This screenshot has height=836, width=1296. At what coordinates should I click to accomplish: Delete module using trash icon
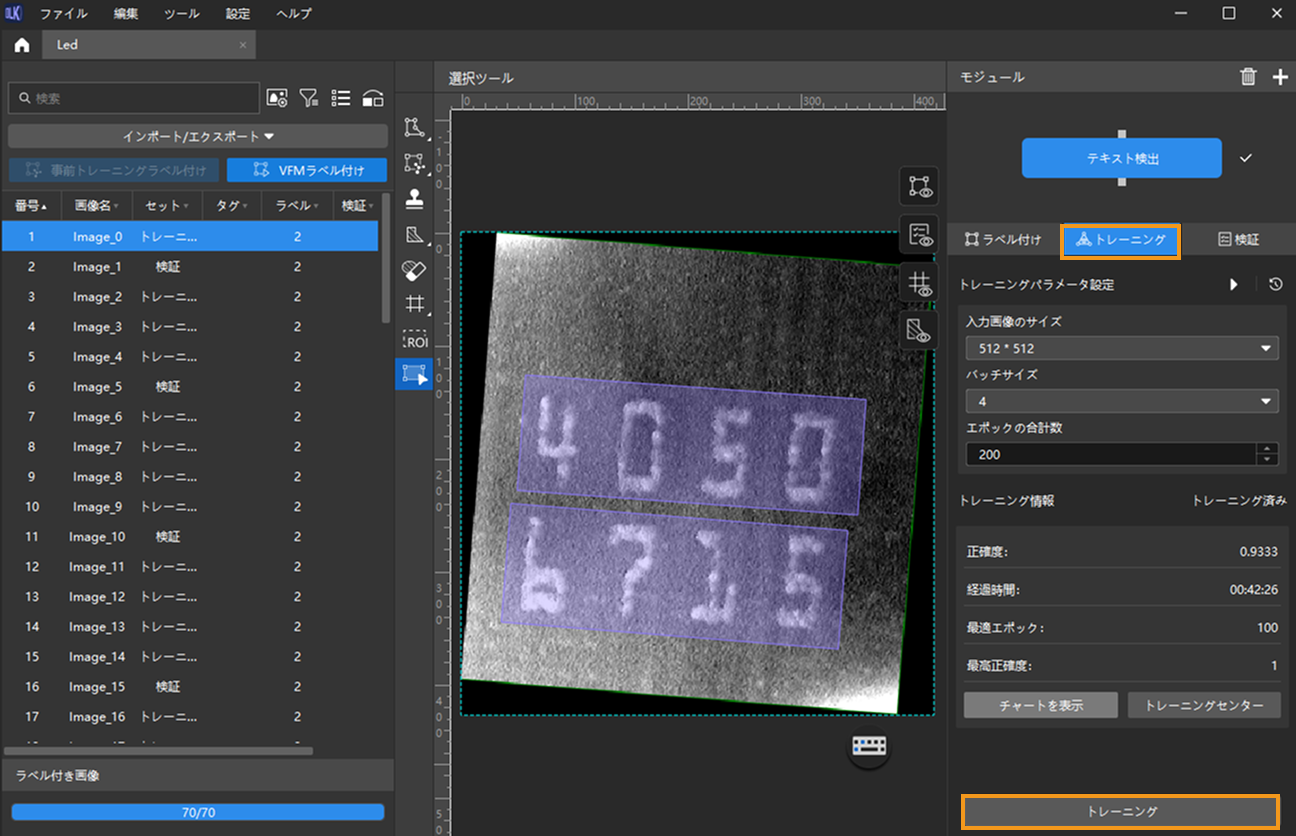click(x=1248, y=77)
